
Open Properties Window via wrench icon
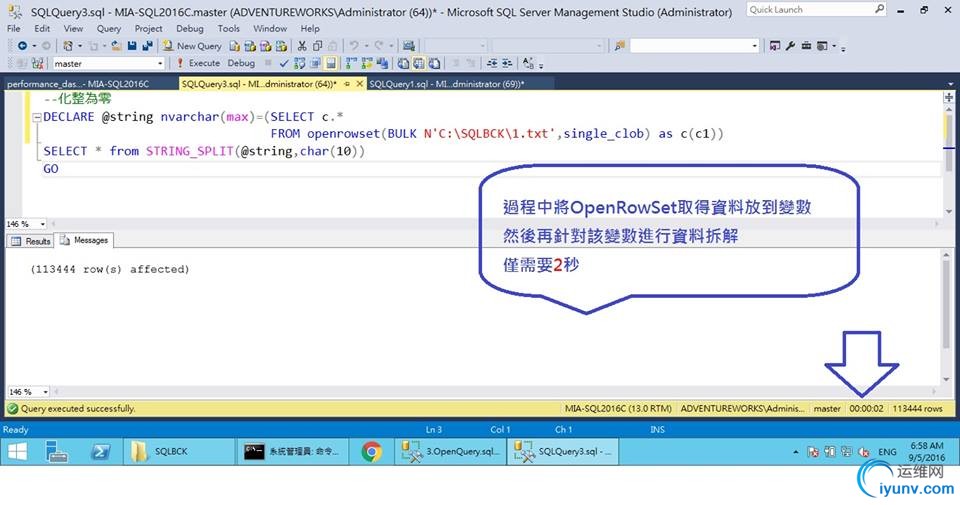[790, 46]
